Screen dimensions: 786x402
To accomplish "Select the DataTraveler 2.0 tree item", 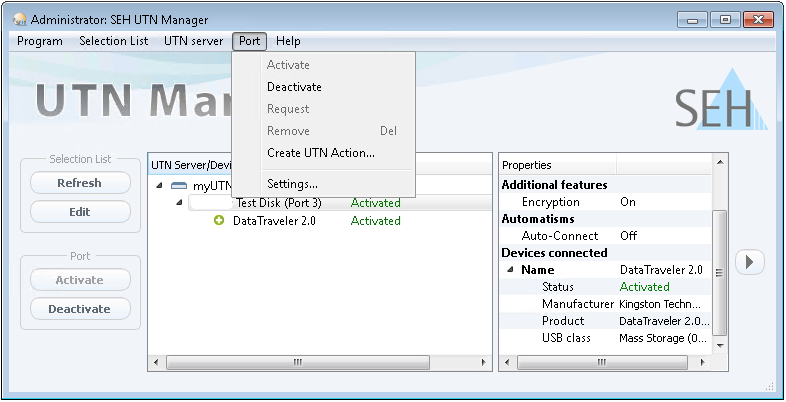I will click(274, 221).
